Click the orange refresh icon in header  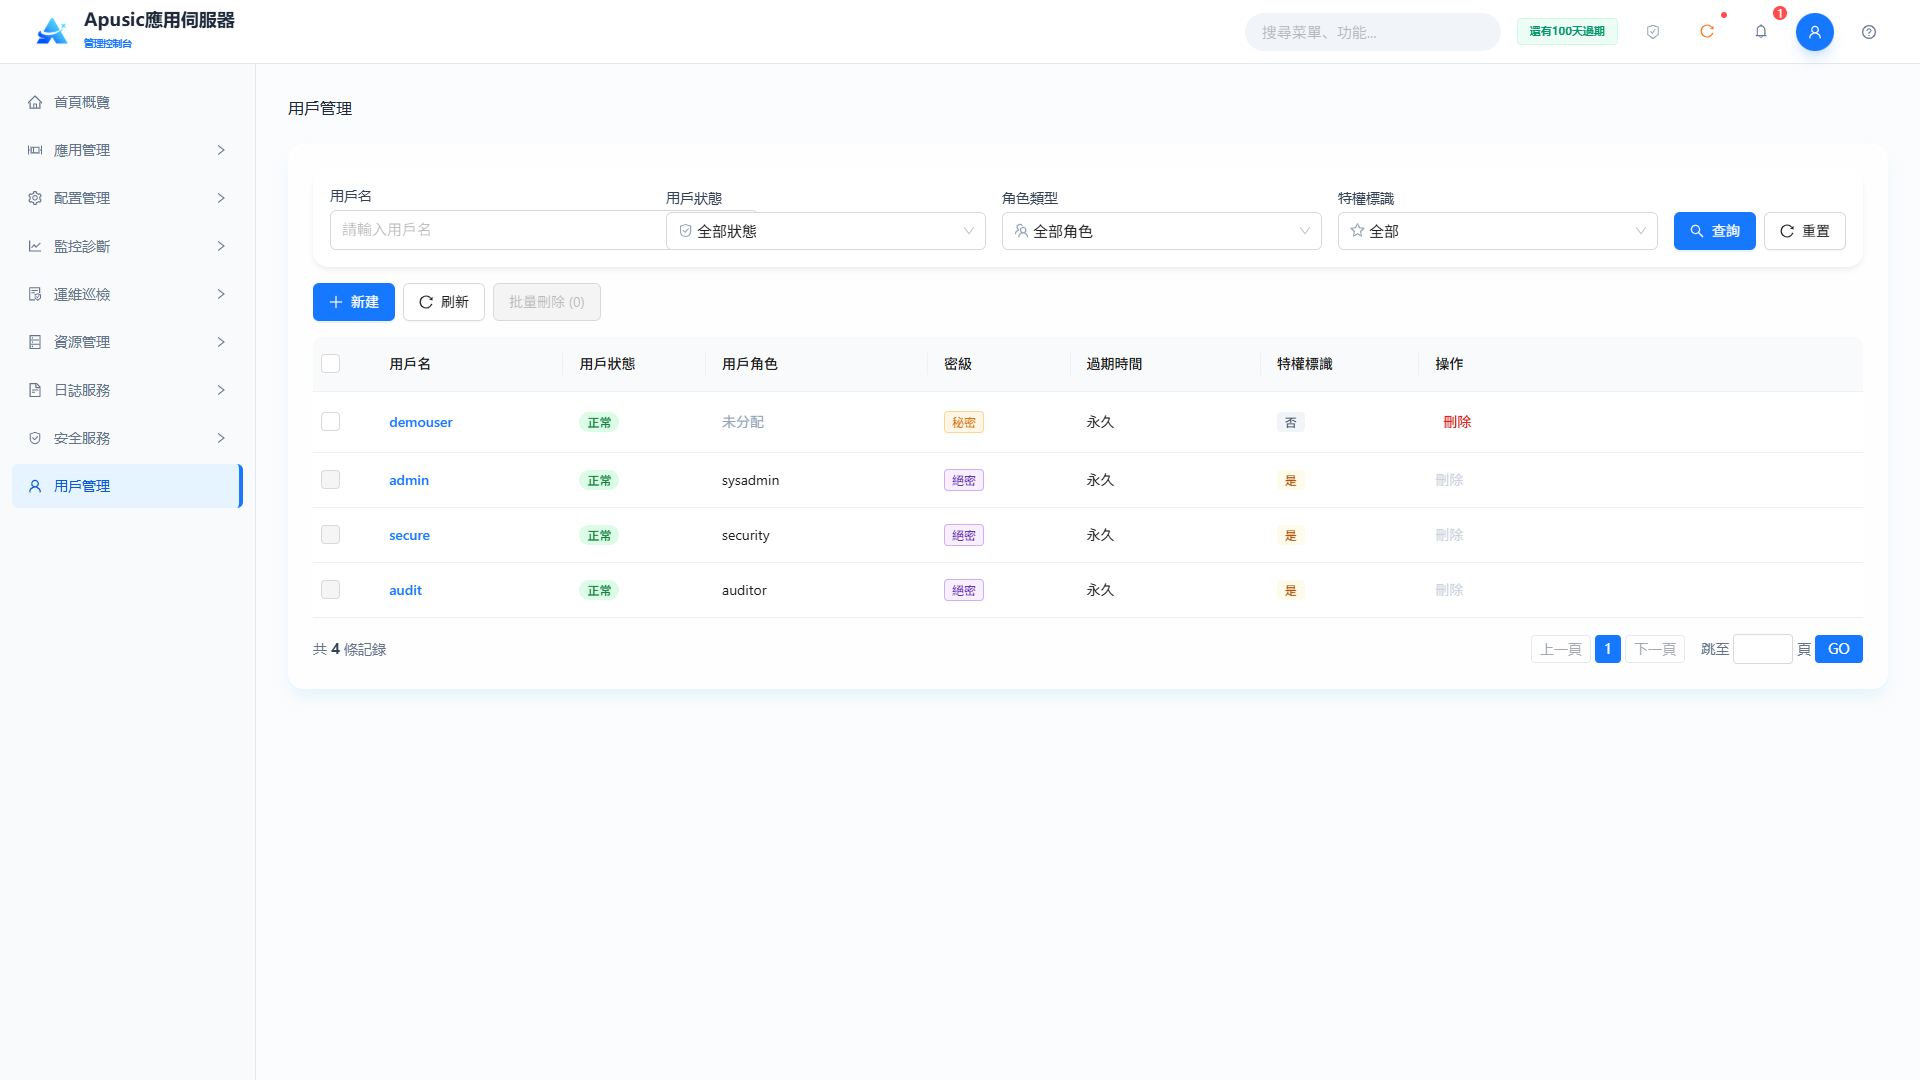pyautogui.click(x=1707, y=32)
